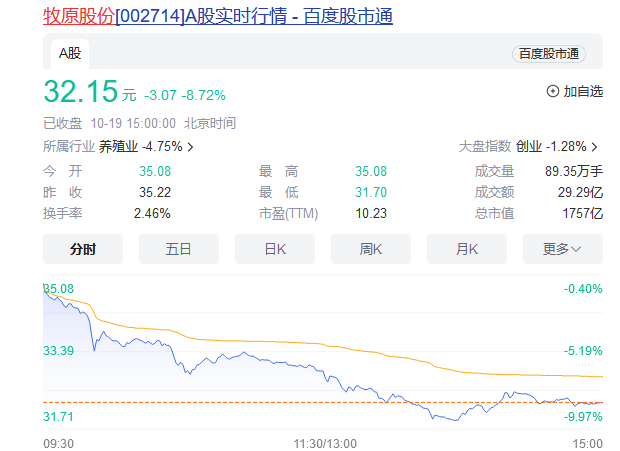
Task: Click the change value -3.07
Action: pyautogui.click(x=161, y=95)
